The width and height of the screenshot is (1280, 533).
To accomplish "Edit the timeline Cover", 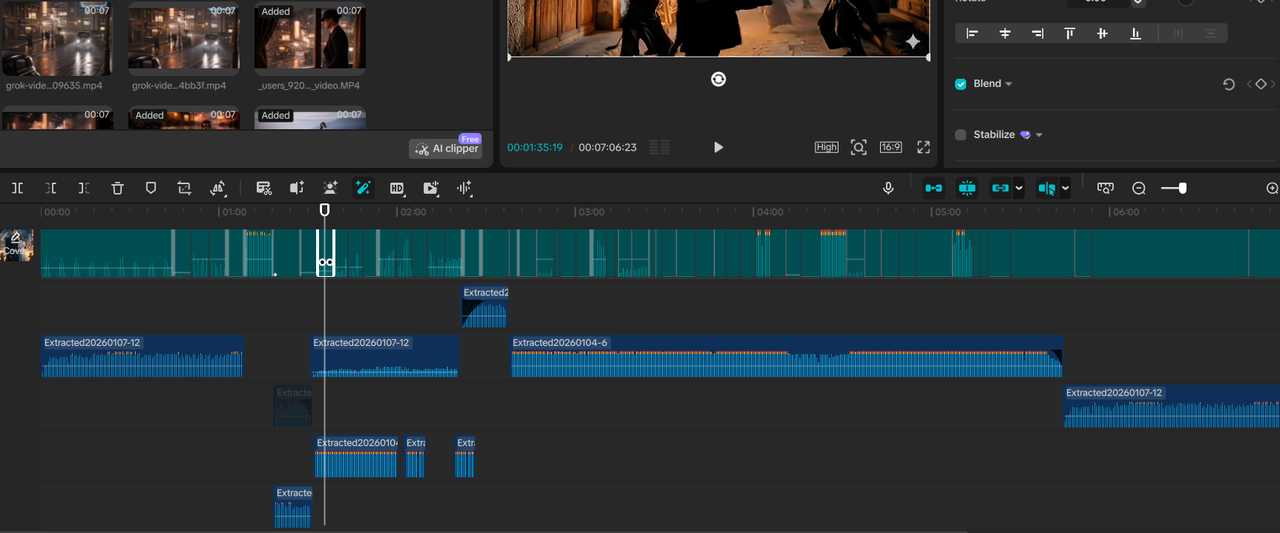I will pyautogui.click(x=16, y=245).
